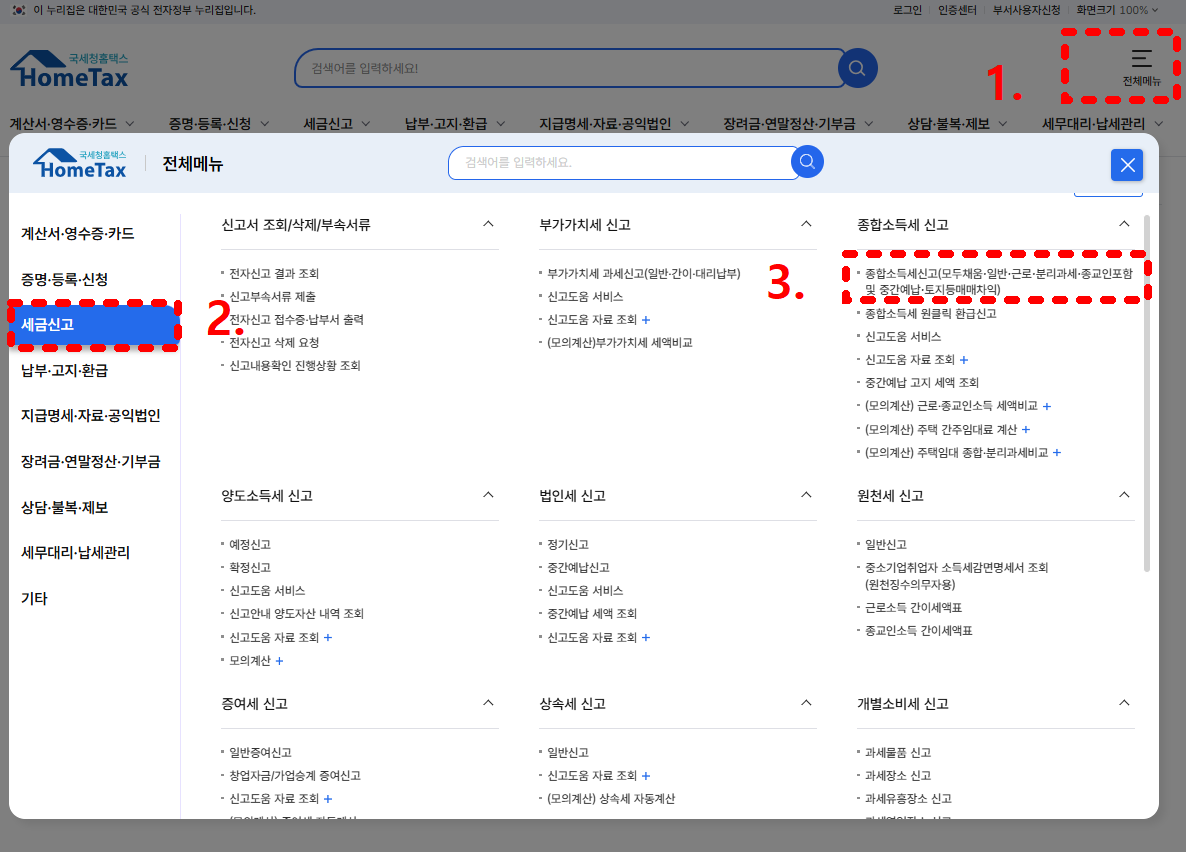
Task: Expand the 납부·고지·환급 top navigation menu
Action: click(x=455, y=123)
